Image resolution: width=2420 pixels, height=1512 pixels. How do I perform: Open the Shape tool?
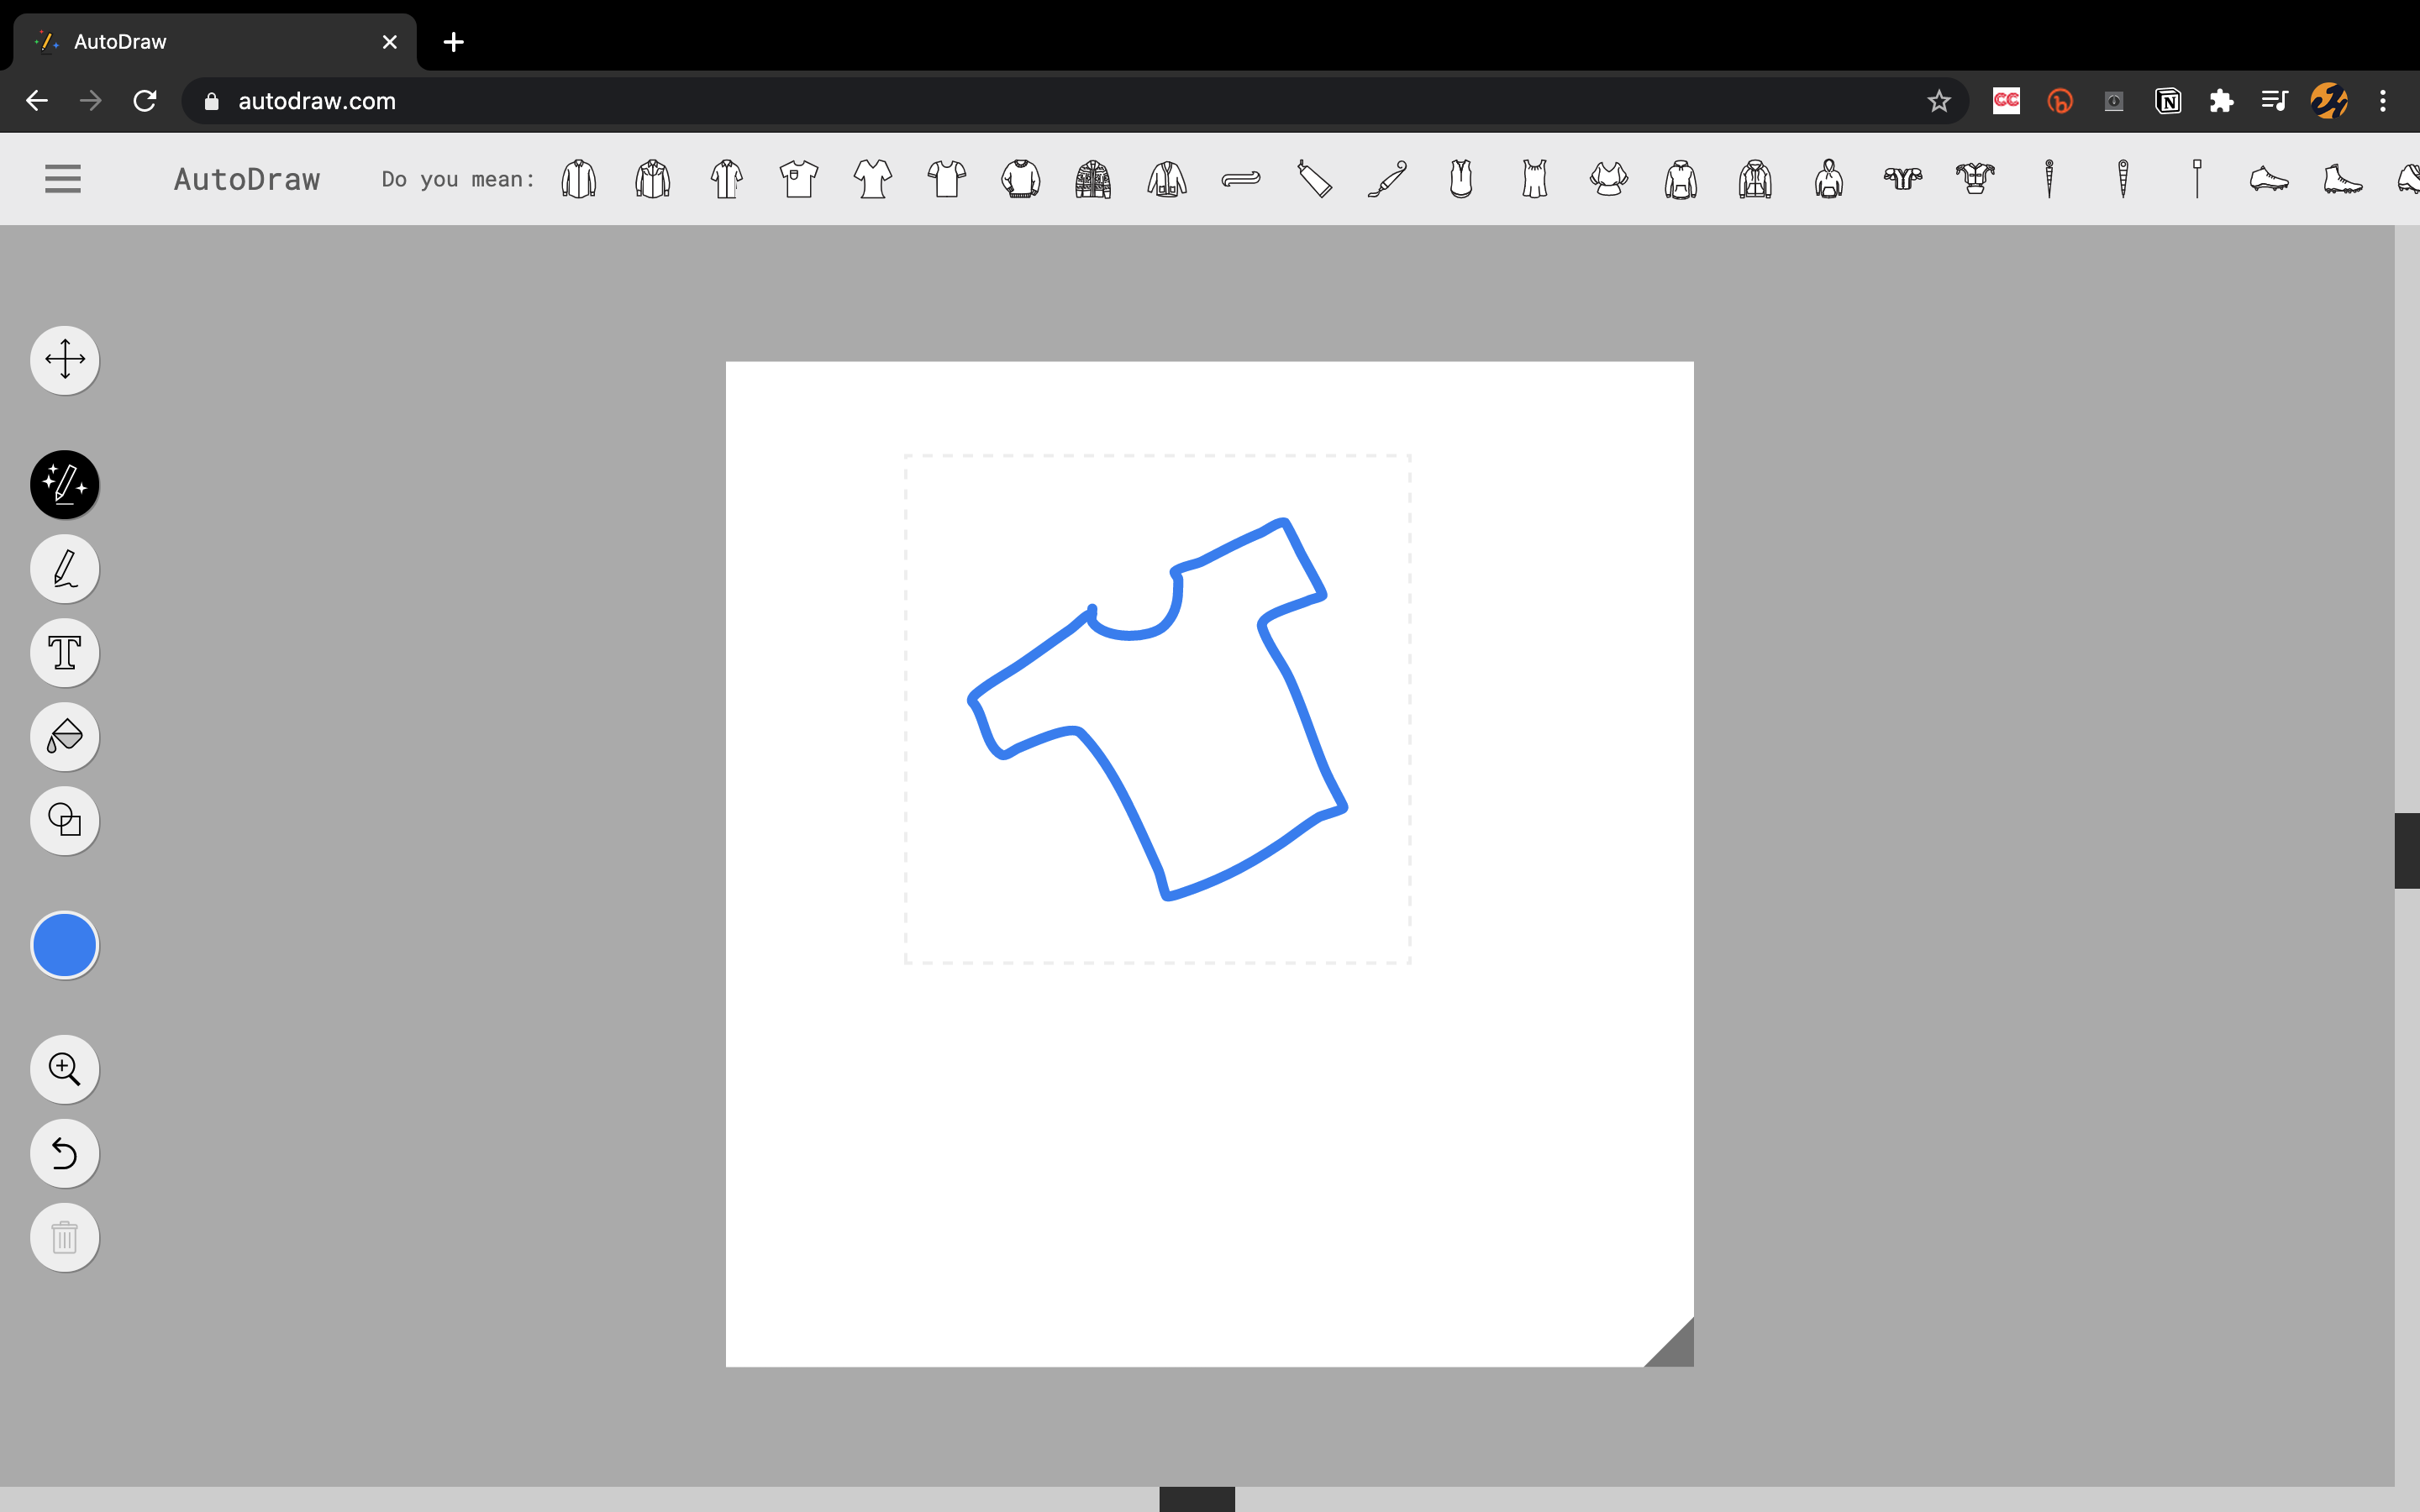click(x=65, y=821)
